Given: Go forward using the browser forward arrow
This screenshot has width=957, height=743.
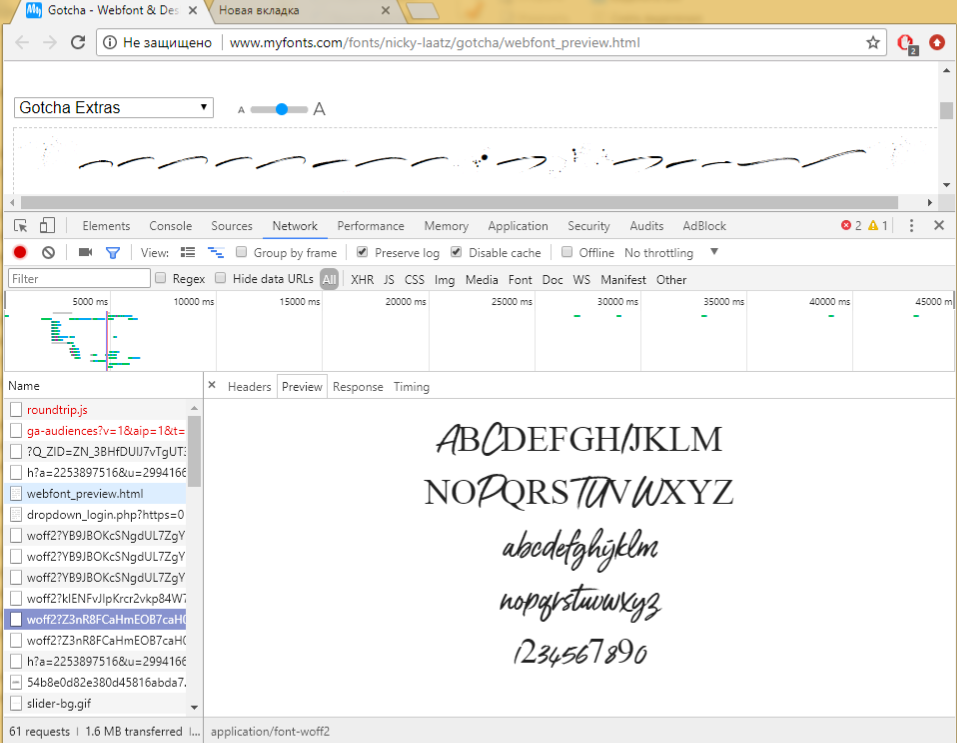Looking at the screenshot, I should click(x=50, y=43).
